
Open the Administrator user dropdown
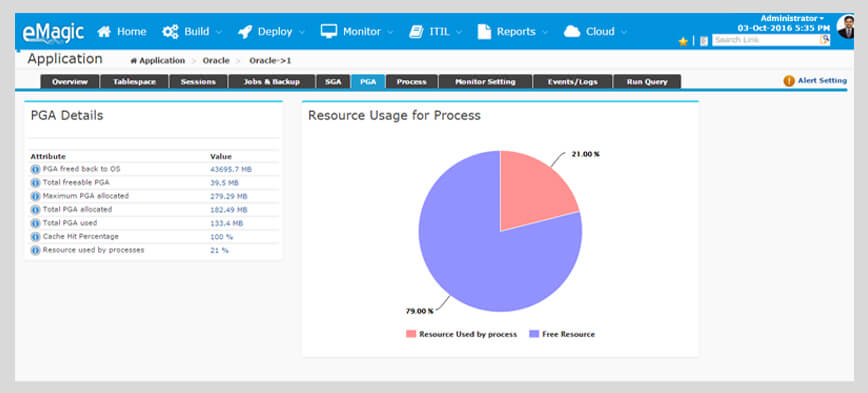[x=792, y=18]
